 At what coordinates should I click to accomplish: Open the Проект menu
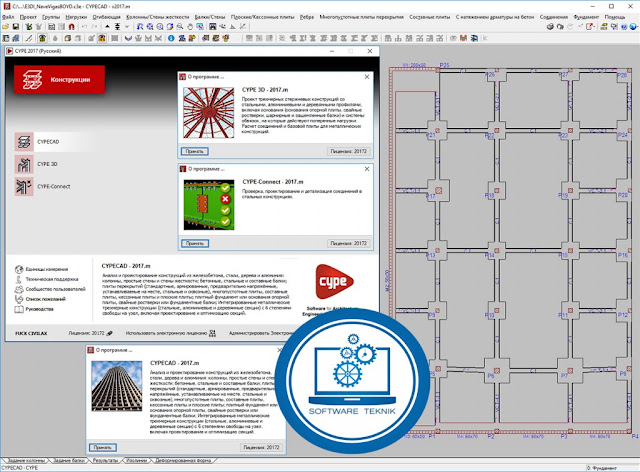28,17
